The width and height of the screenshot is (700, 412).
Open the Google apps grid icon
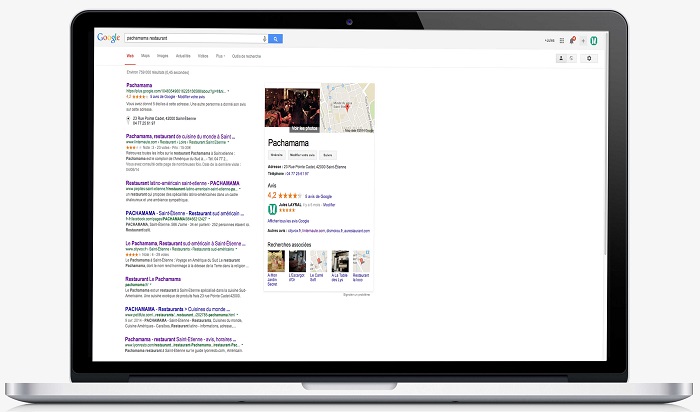(x=563, y=39)
